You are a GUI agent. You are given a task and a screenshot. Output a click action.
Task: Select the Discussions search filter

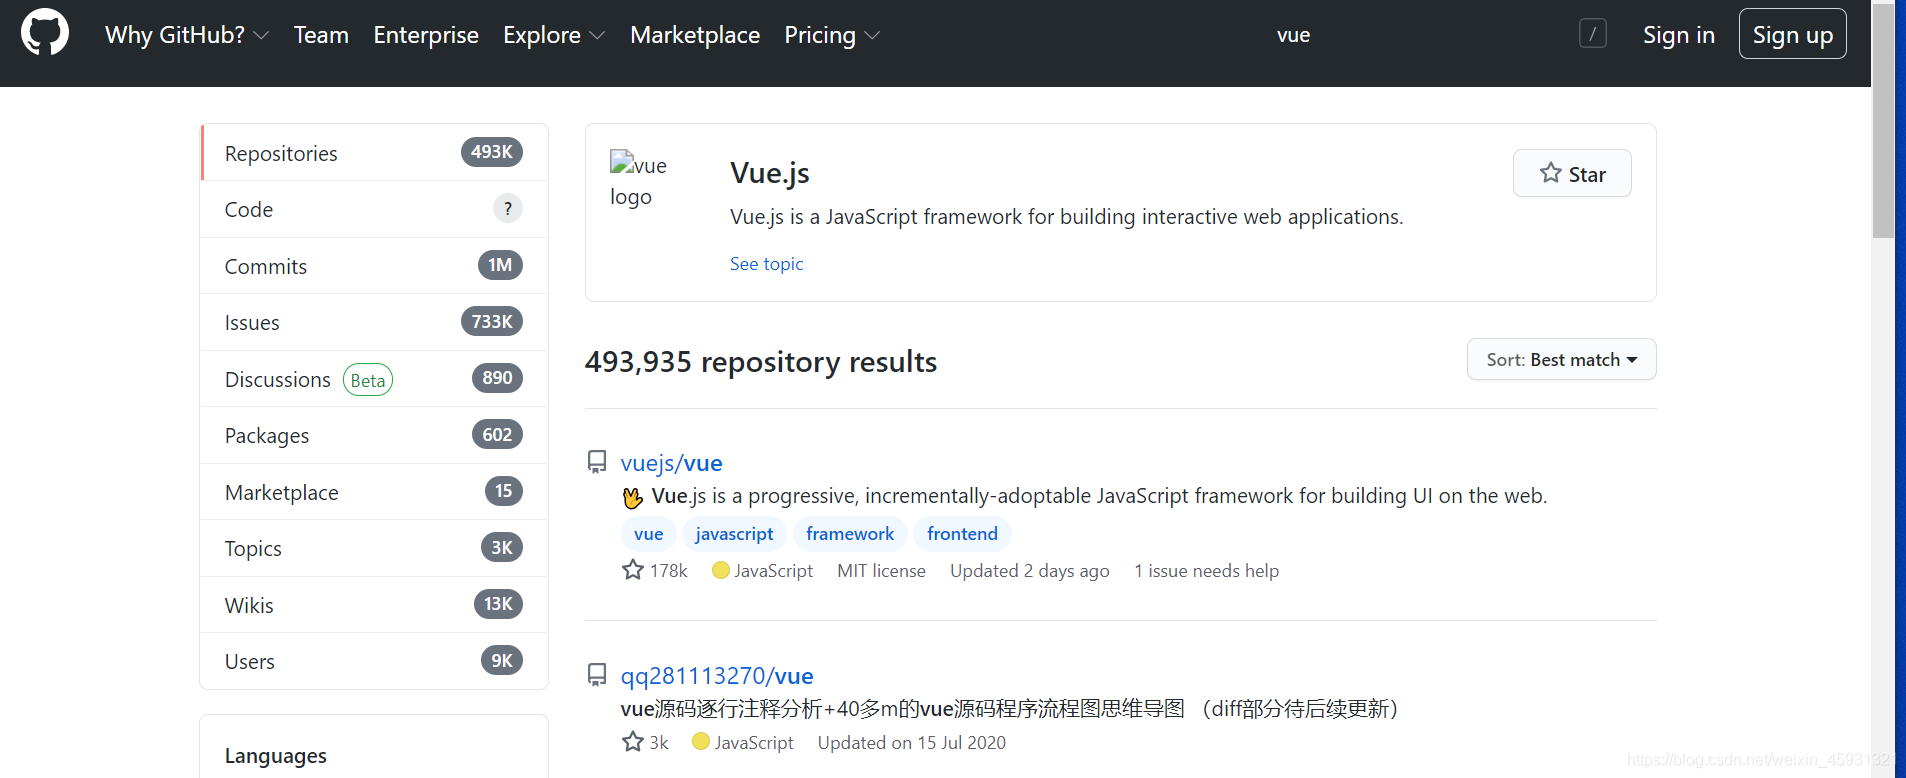click(374, 379)
